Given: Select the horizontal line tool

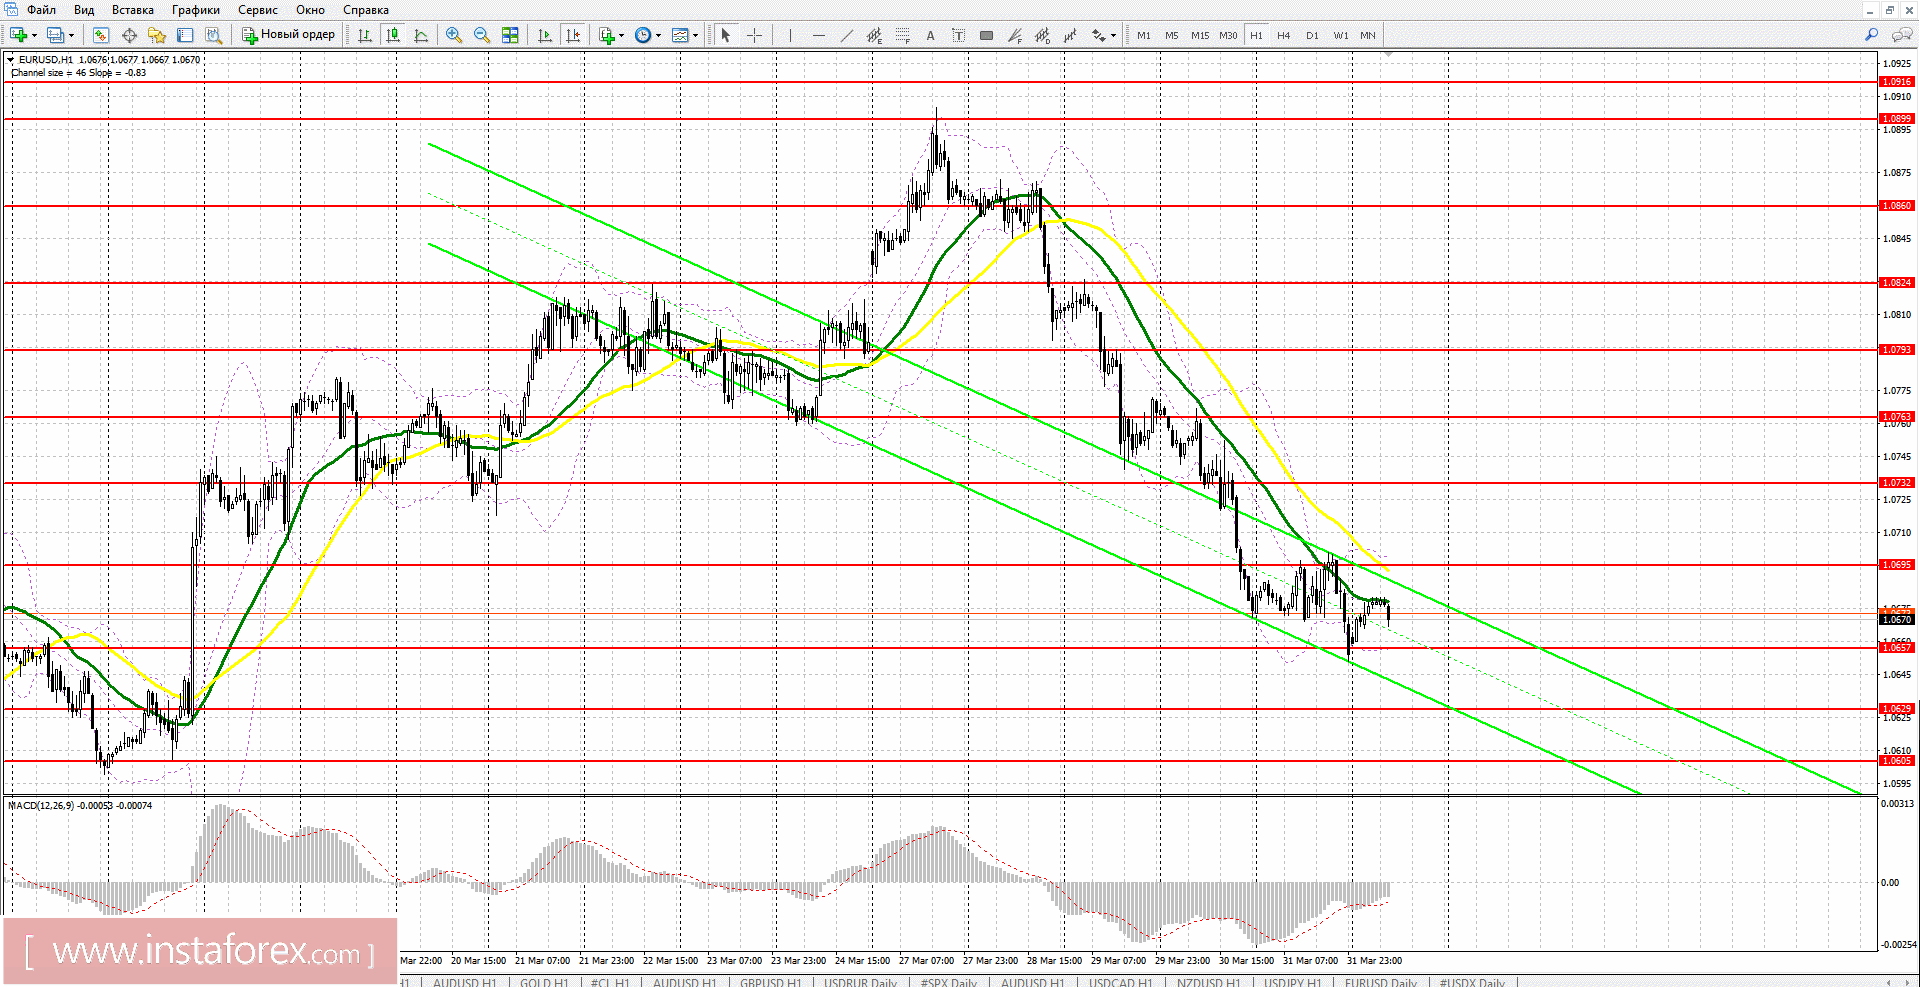Looking at the screenshot, I should (819, 35).
